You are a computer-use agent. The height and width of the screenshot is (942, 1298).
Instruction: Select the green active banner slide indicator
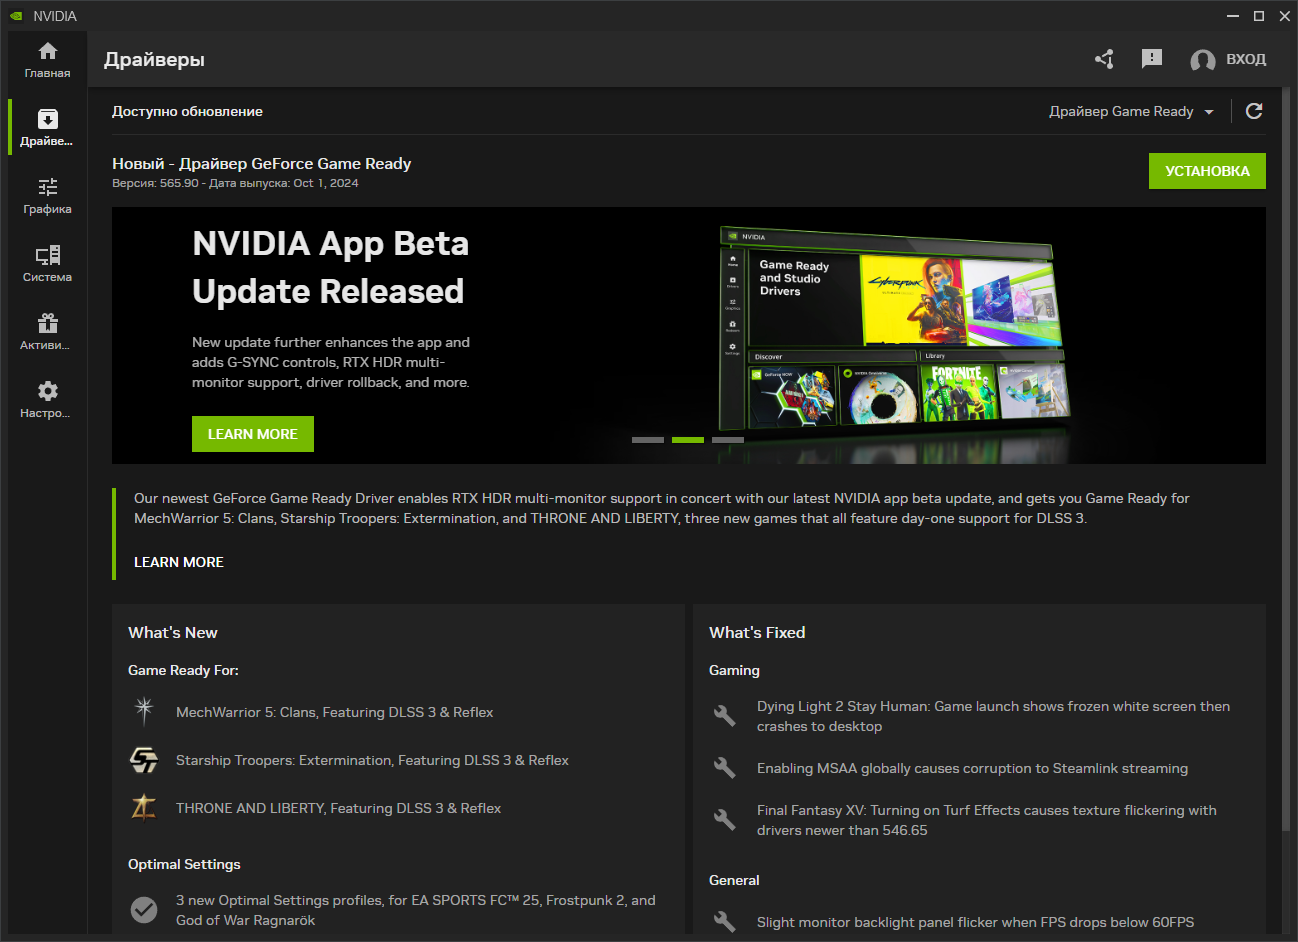pyautogui.click(x=688, y=440)
